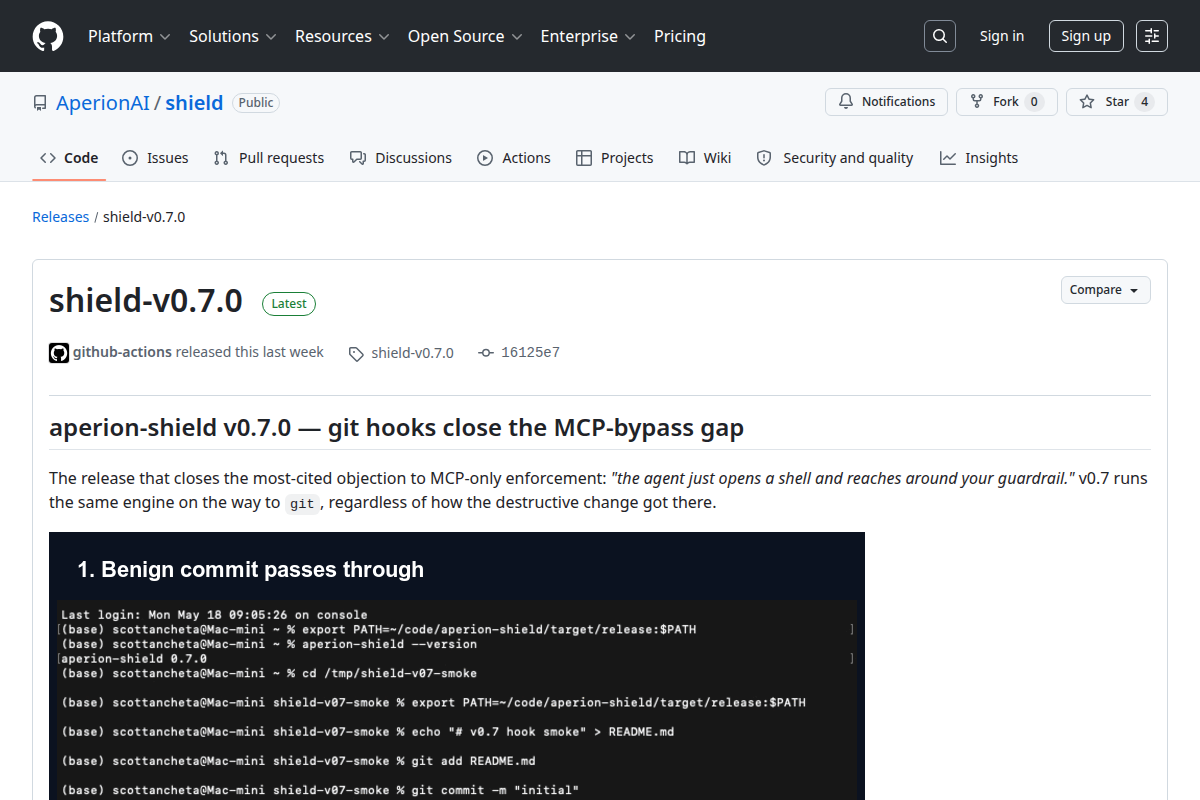The width and height of the screenshot is (1200, 800).
Task: Open the terminal demo image
Action: pyautogui.click(x=457, y=666)
